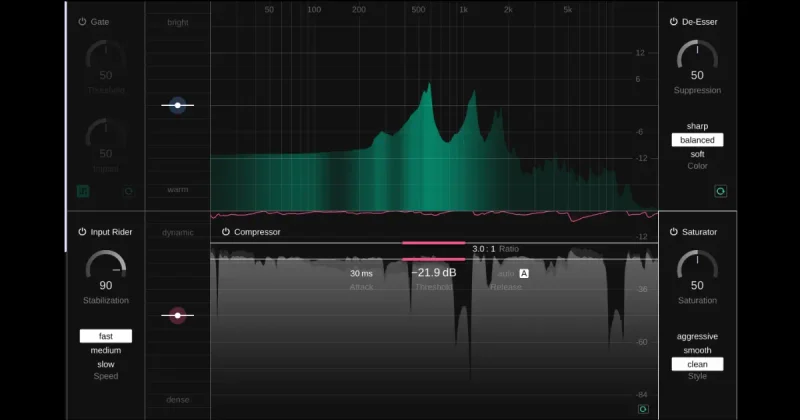Click the 'dense' label

click(178, 400)
